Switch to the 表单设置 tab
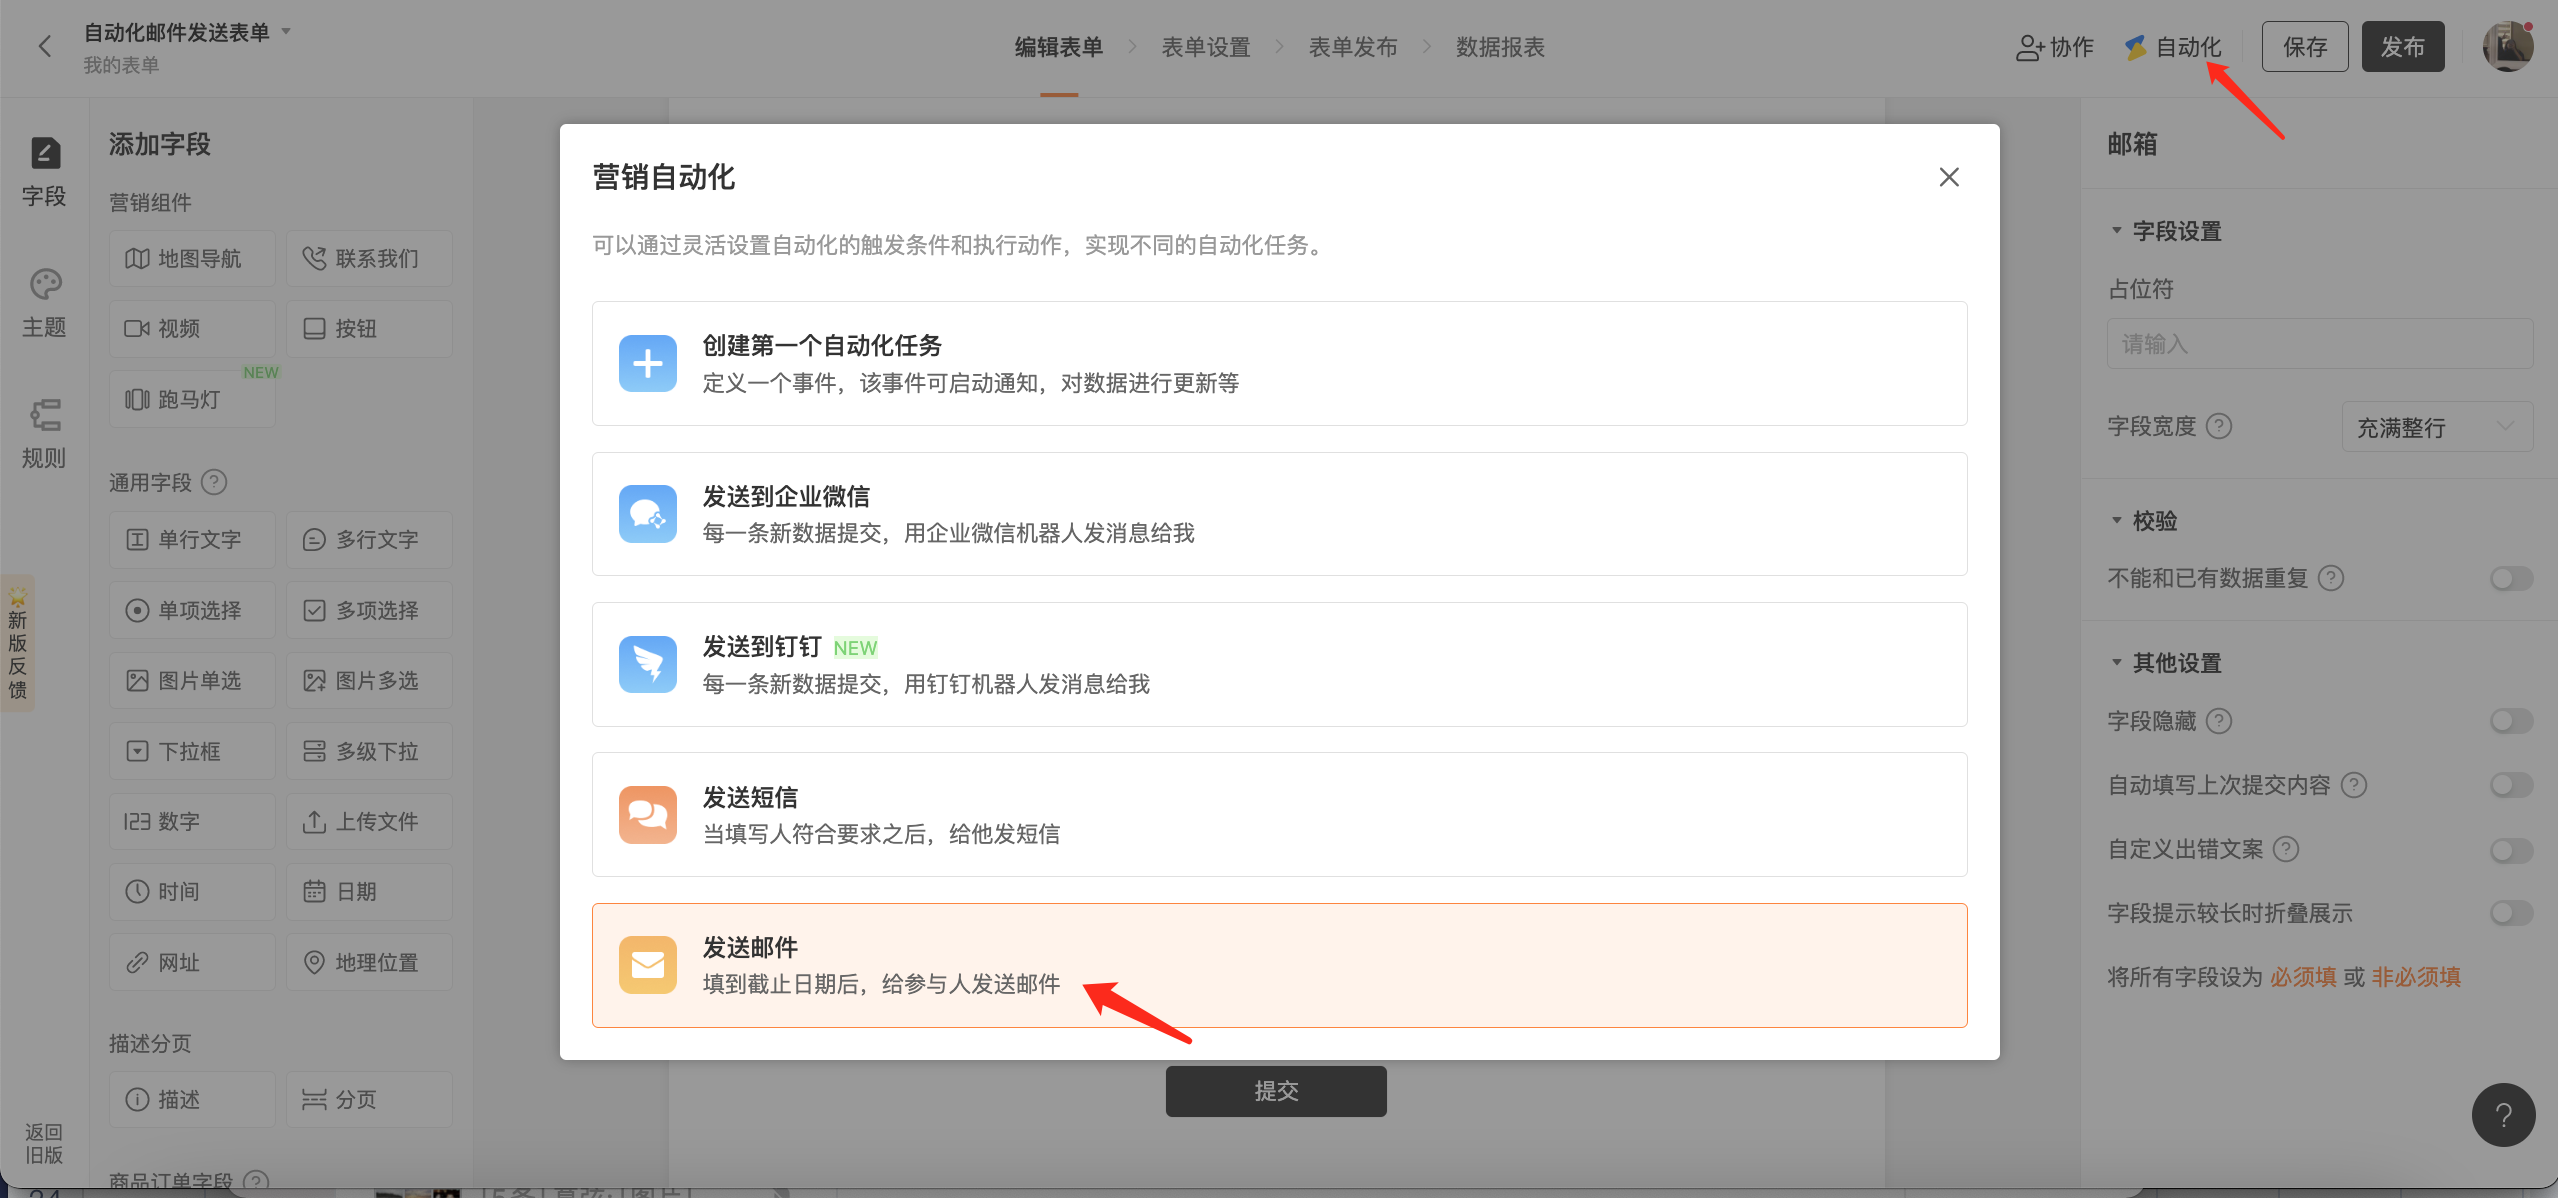The height and width of the screenshot is (1198, 2558). tap(1205, 47)
